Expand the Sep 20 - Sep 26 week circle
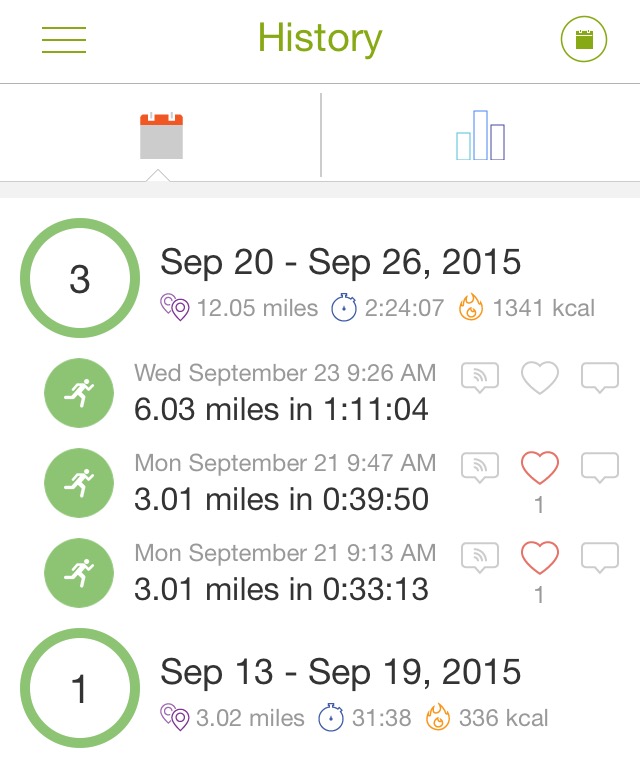This screenshot has width=640, height=759. tap(80, 279)
